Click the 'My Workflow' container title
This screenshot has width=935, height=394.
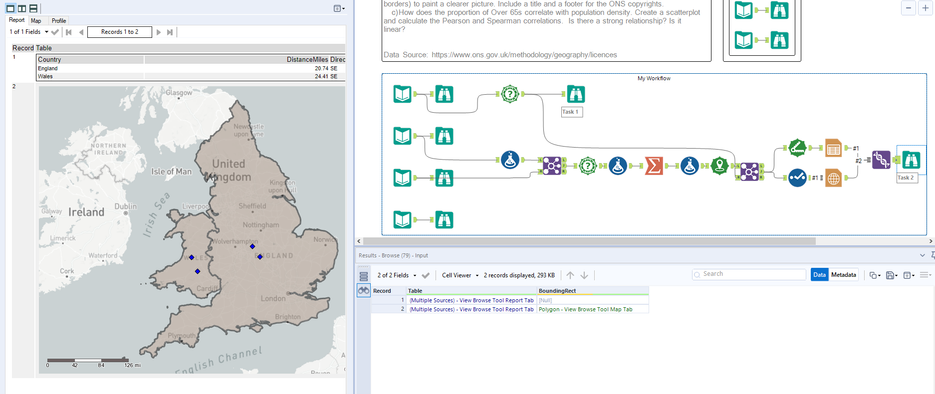(654, 78)
